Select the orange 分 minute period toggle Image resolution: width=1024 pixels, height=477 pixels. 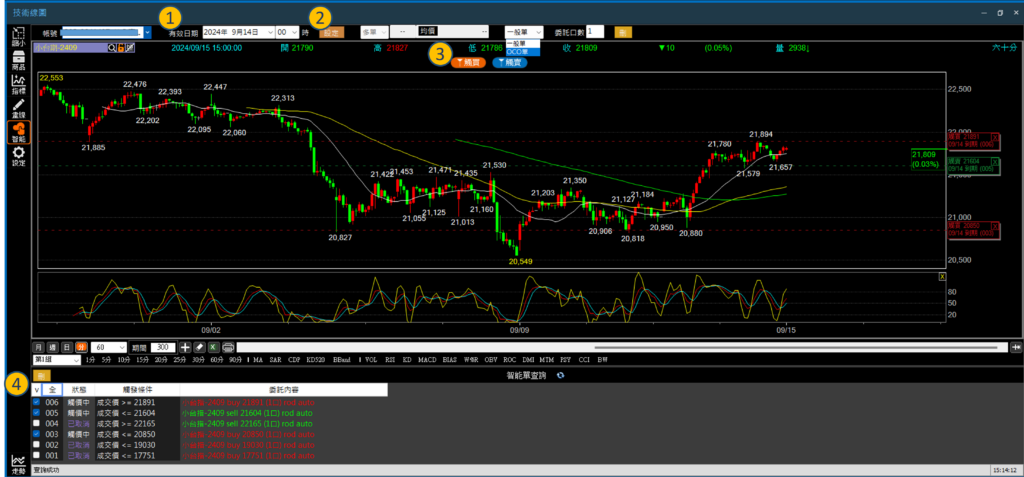[x=82, y=348]
